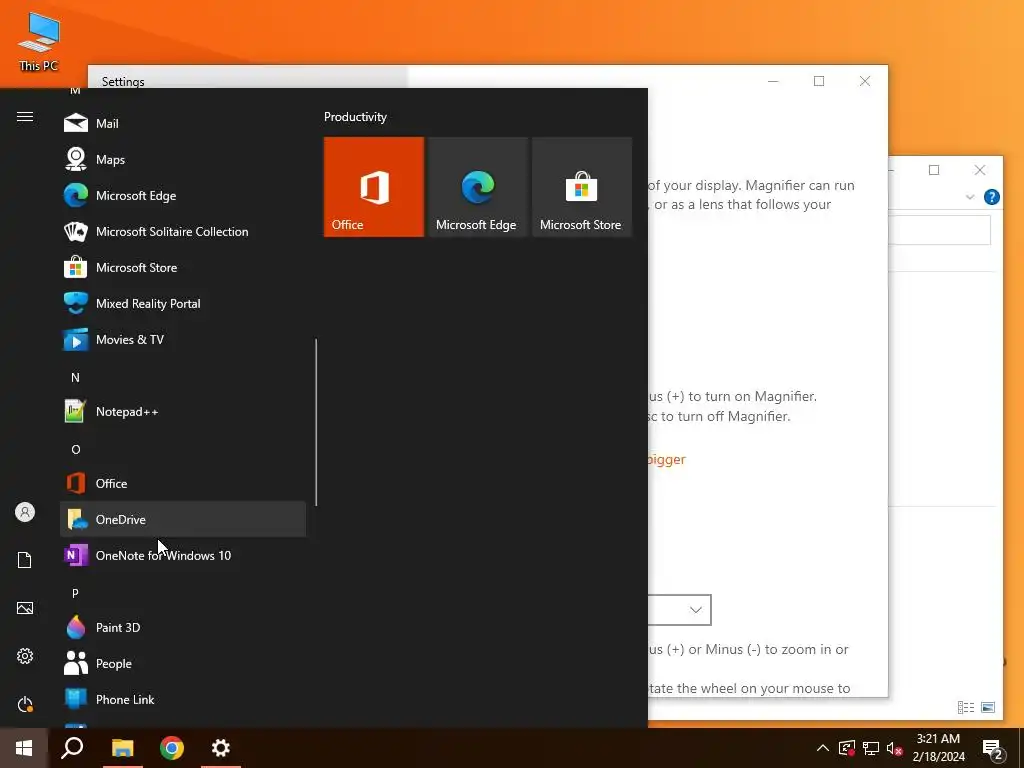Expand the ribbon chevron in File Explorer window
1024x768 pixels.
(970, 197)
